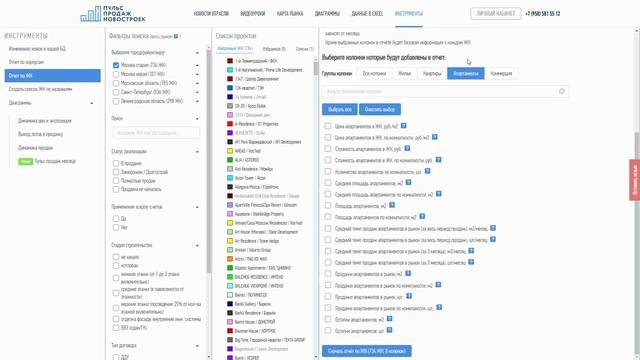Open help icon for Остатки апартаментов, шт.
640x360 pixels.
[x=389, y=330]
